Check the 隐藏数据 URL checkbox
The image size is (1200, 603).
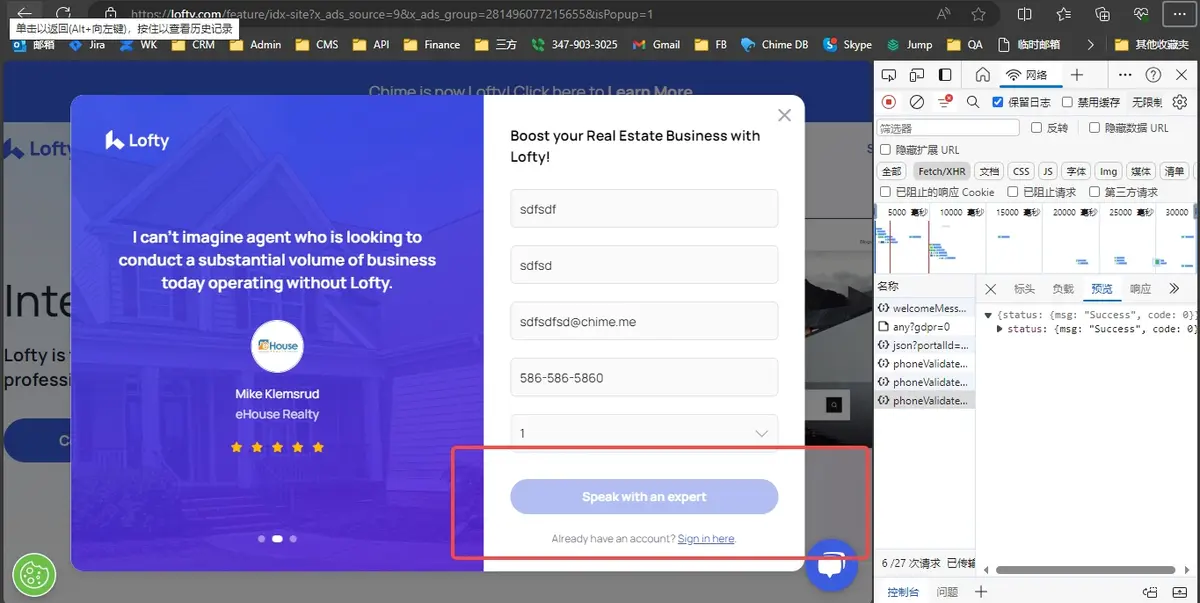[x=1094, y=128]
